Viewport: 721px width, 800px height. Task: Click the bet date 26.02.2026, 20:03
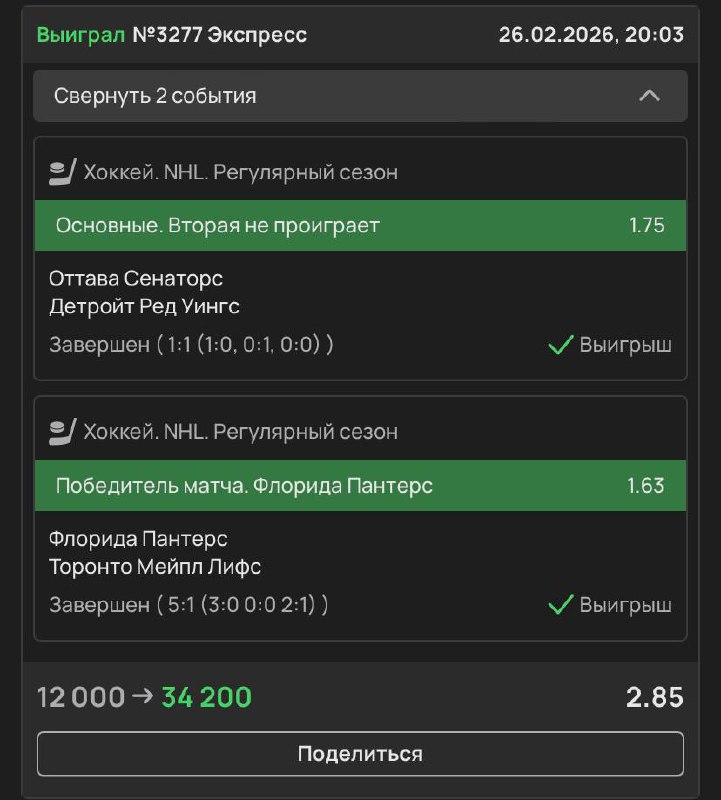pos(591,35)
